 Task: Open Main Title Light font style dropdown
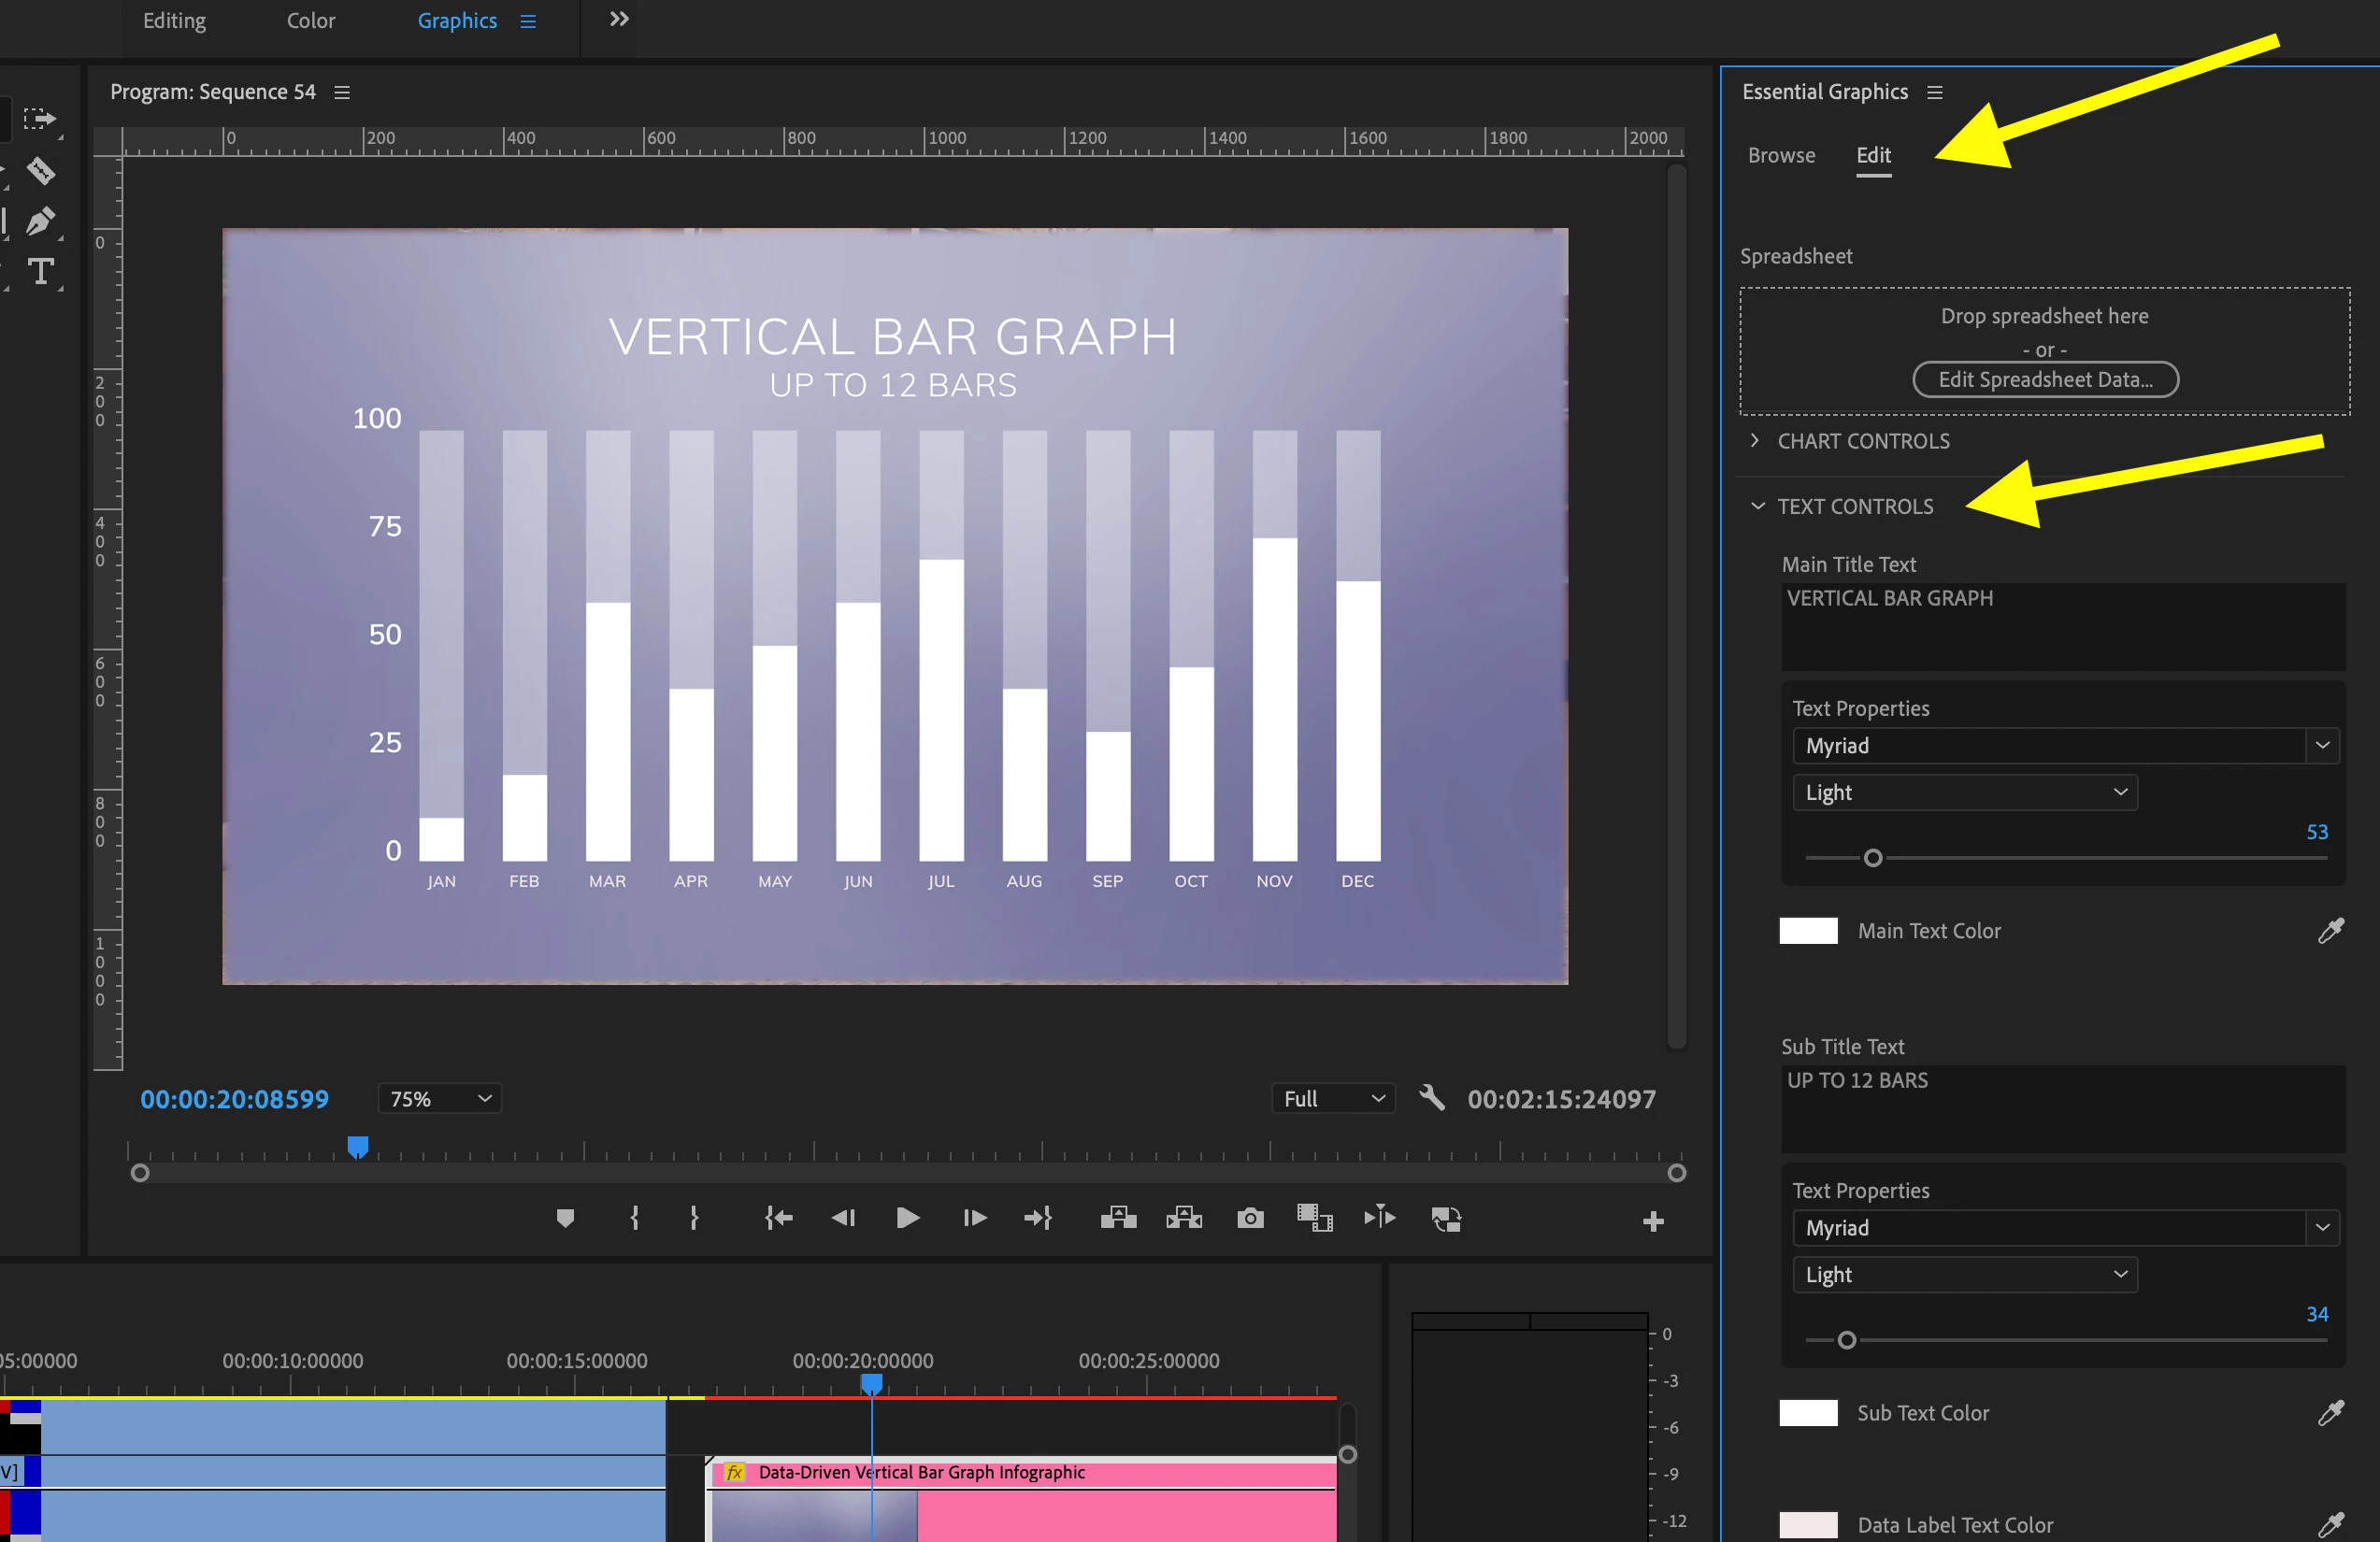tap(1964, 793)
